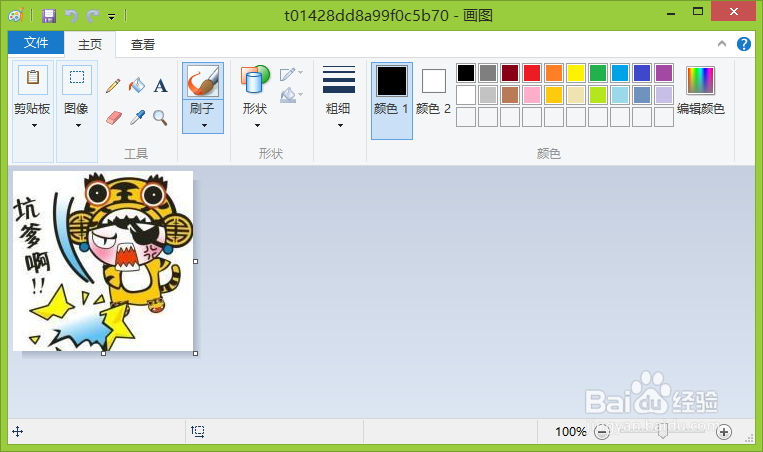Pick the green color swatch

598,73
